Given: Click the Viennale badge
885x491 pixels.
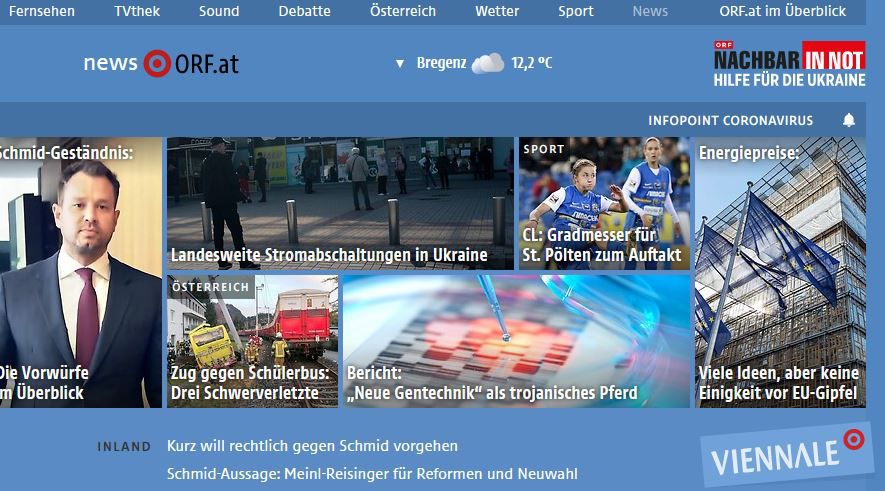Looking at the screenshot, I should coord(784,455).
